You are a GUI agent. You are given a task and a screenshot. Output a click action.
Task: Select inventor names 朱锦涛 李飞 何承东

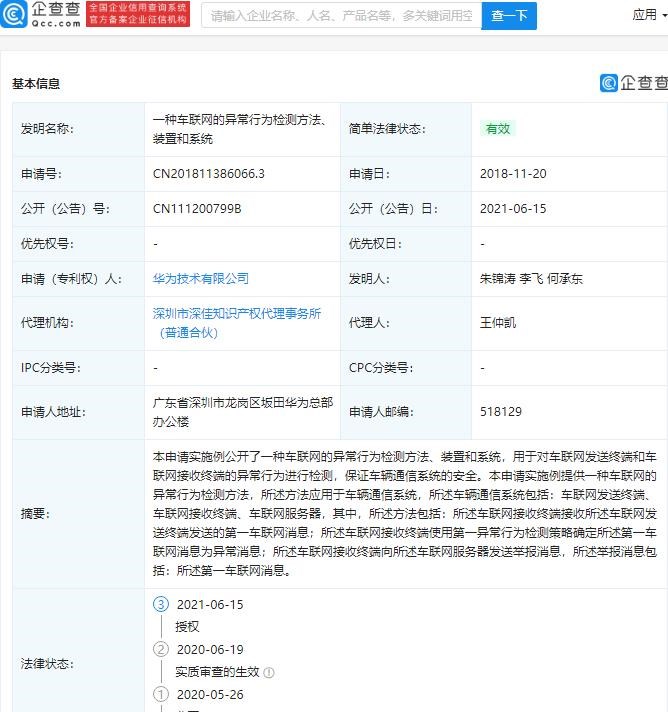click(x=531, y=278)
